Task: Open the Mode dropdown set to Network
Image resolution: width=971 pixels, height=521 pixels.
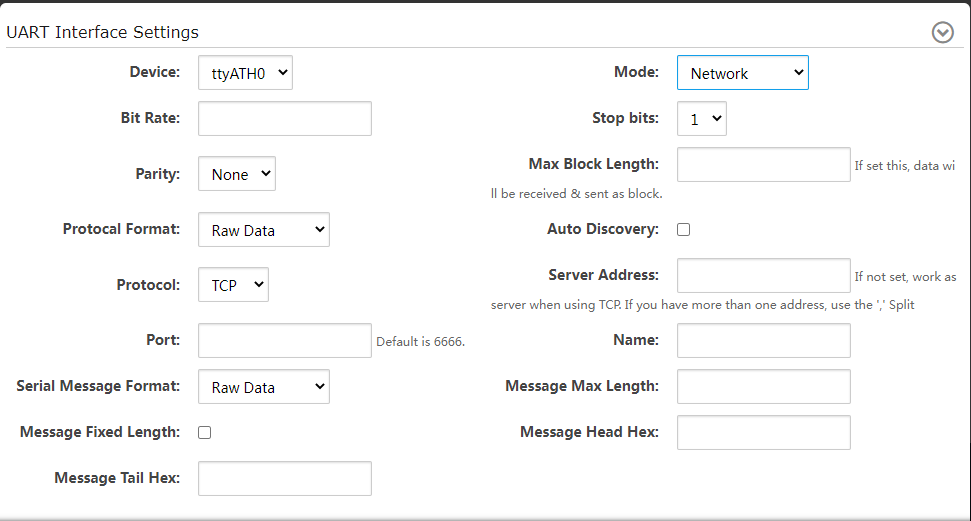Action: pyautogui.click(x=742, y=73)
